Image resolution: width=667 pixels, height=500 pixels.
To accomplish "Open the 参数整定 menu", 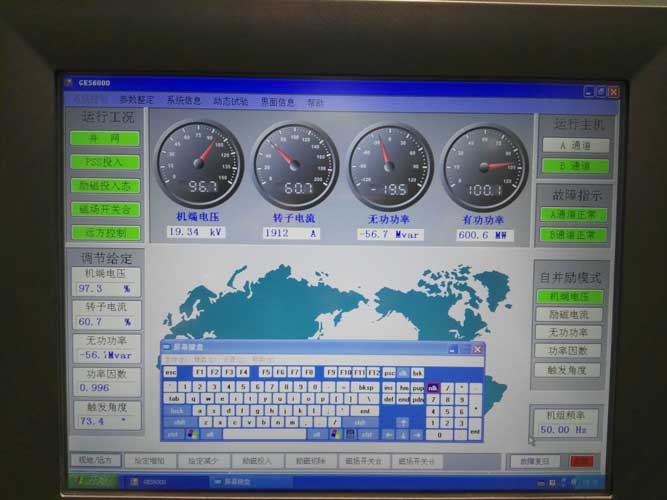I will [137, 101].
